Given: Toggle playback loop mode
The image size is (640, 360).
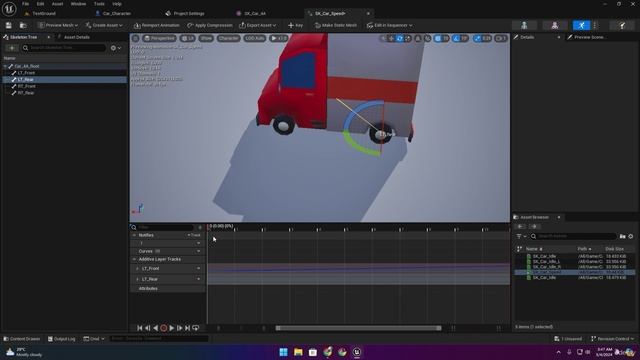Looking at the screenshot, I should pyautogui.click(x=196, y=328).
